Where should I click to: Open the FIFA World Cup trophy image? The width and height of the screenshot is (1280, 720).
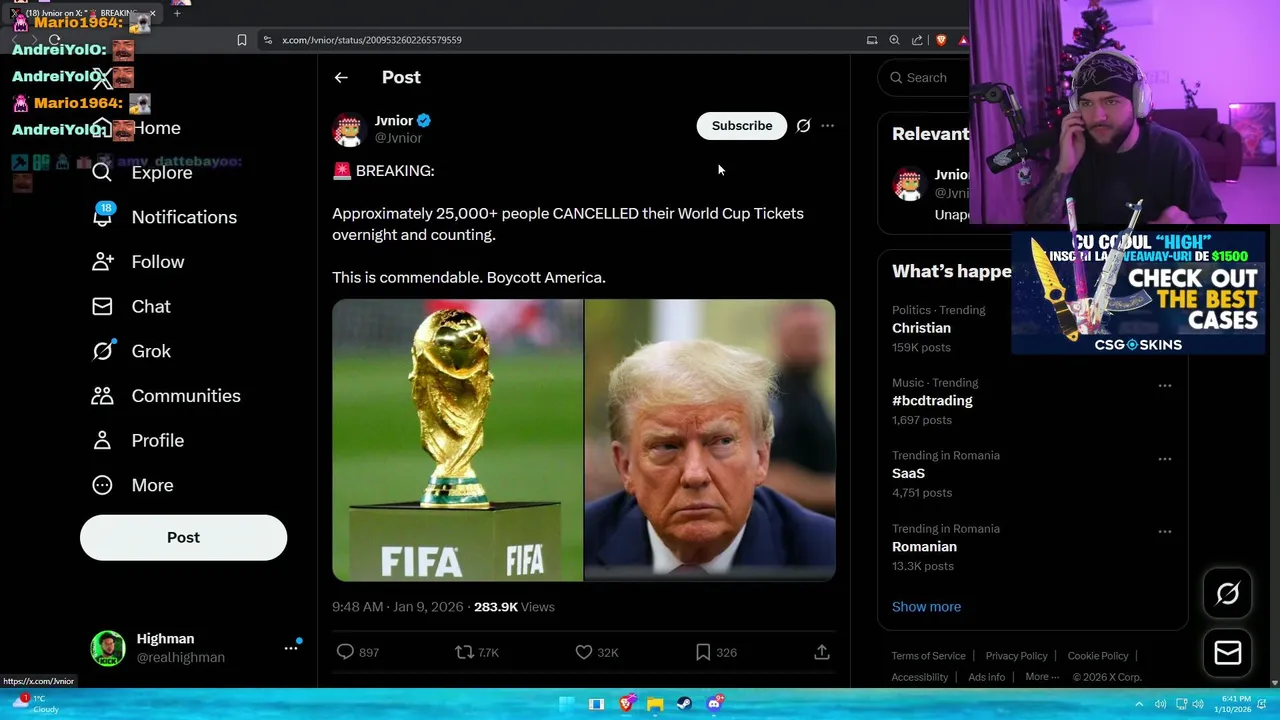457,440
